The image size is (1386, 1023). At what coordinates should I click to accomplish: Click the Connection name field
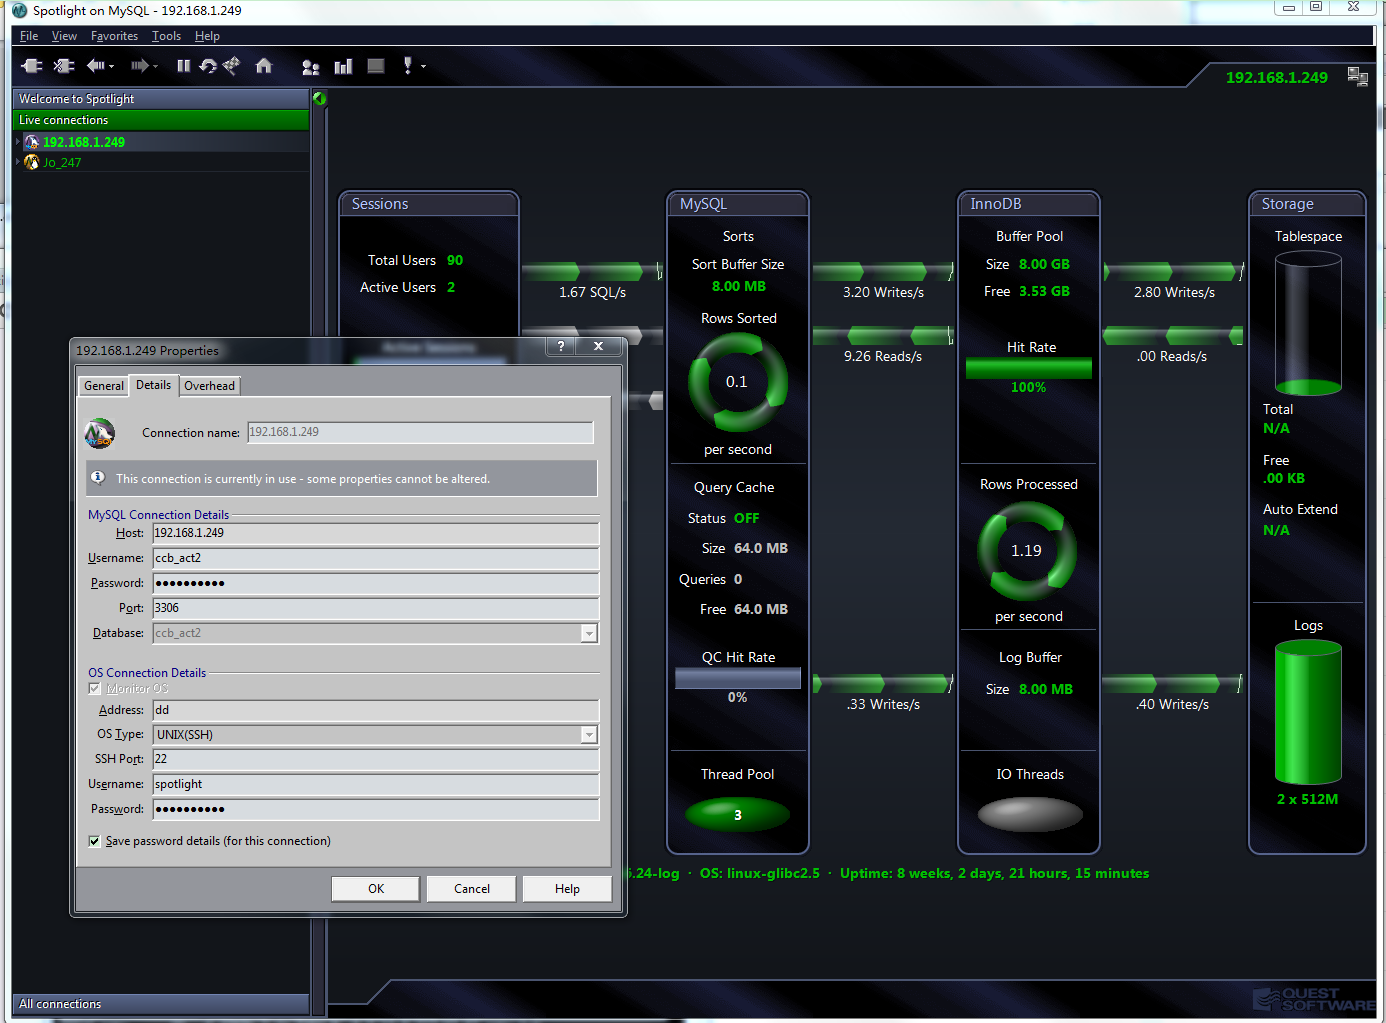click(420, 432)
